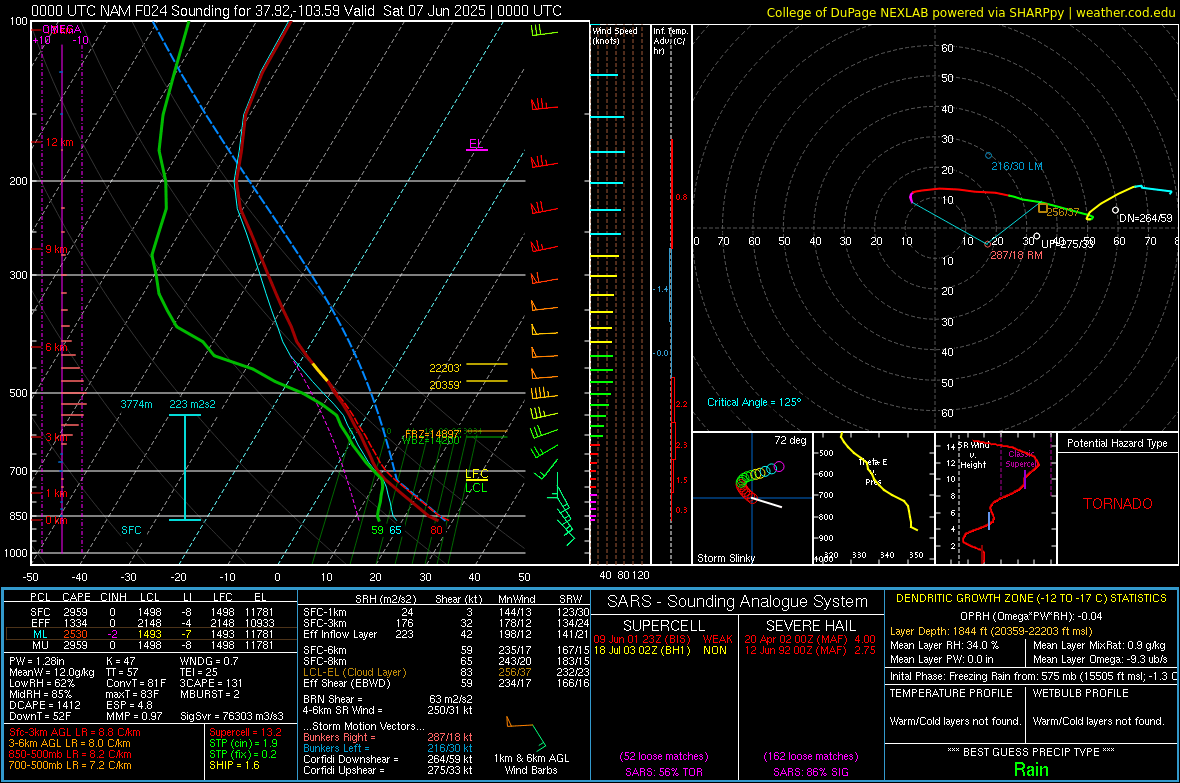The image size is (1180, 783).
Task: Click the Wind Speed (knots) panel header
Action: (615, 35)
